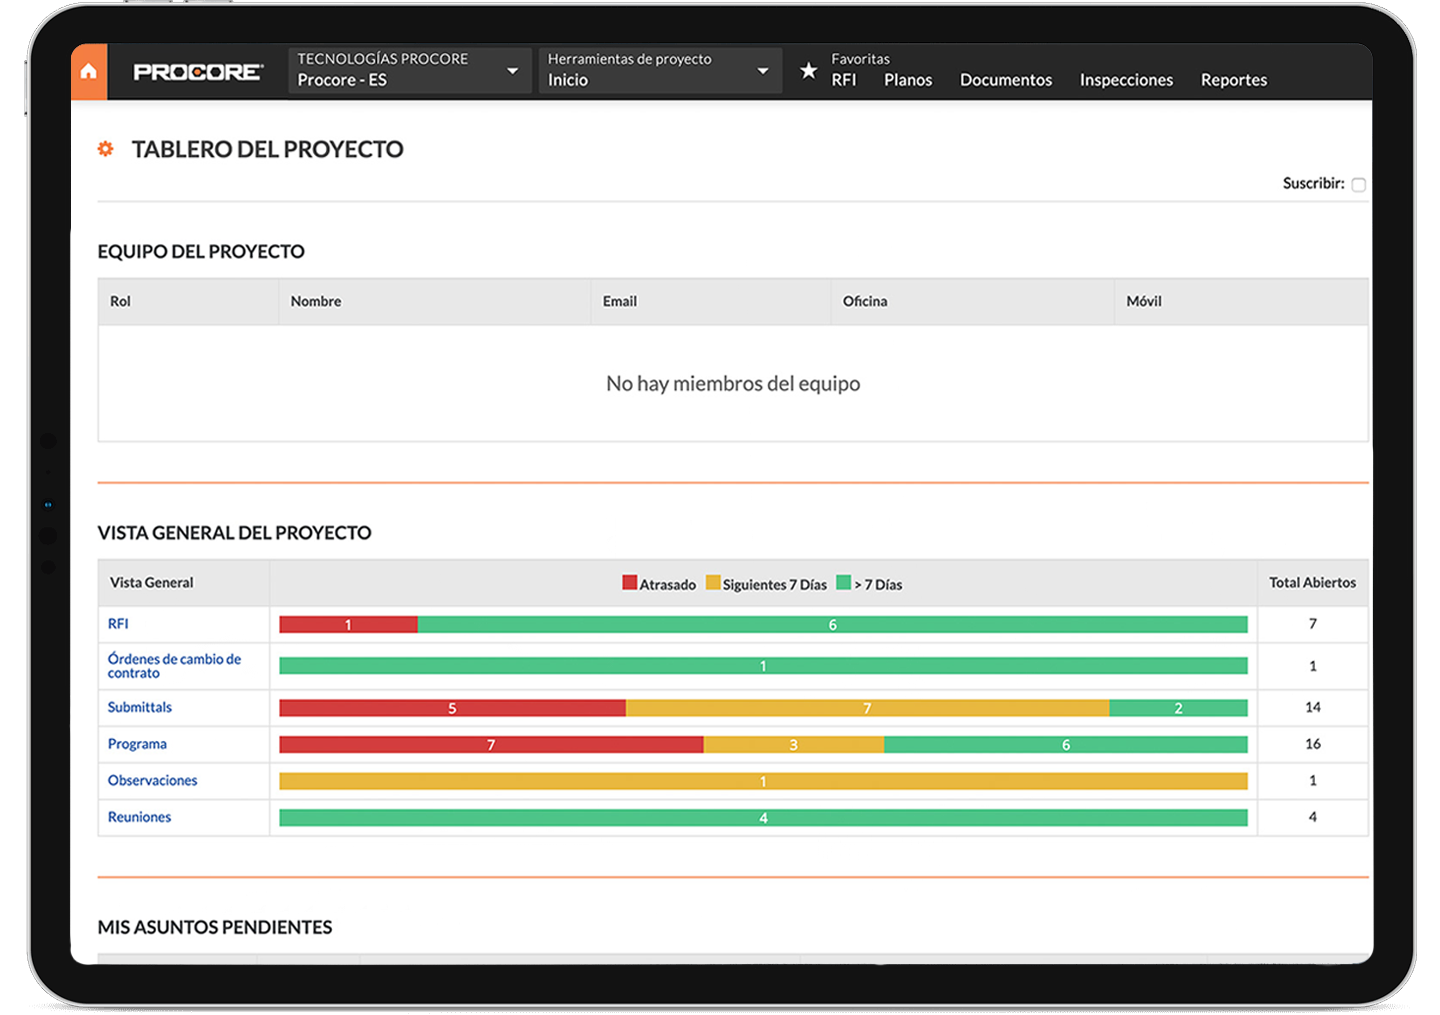
Task: Open the Procore - ES project dropdown
Action: [409, 70]
